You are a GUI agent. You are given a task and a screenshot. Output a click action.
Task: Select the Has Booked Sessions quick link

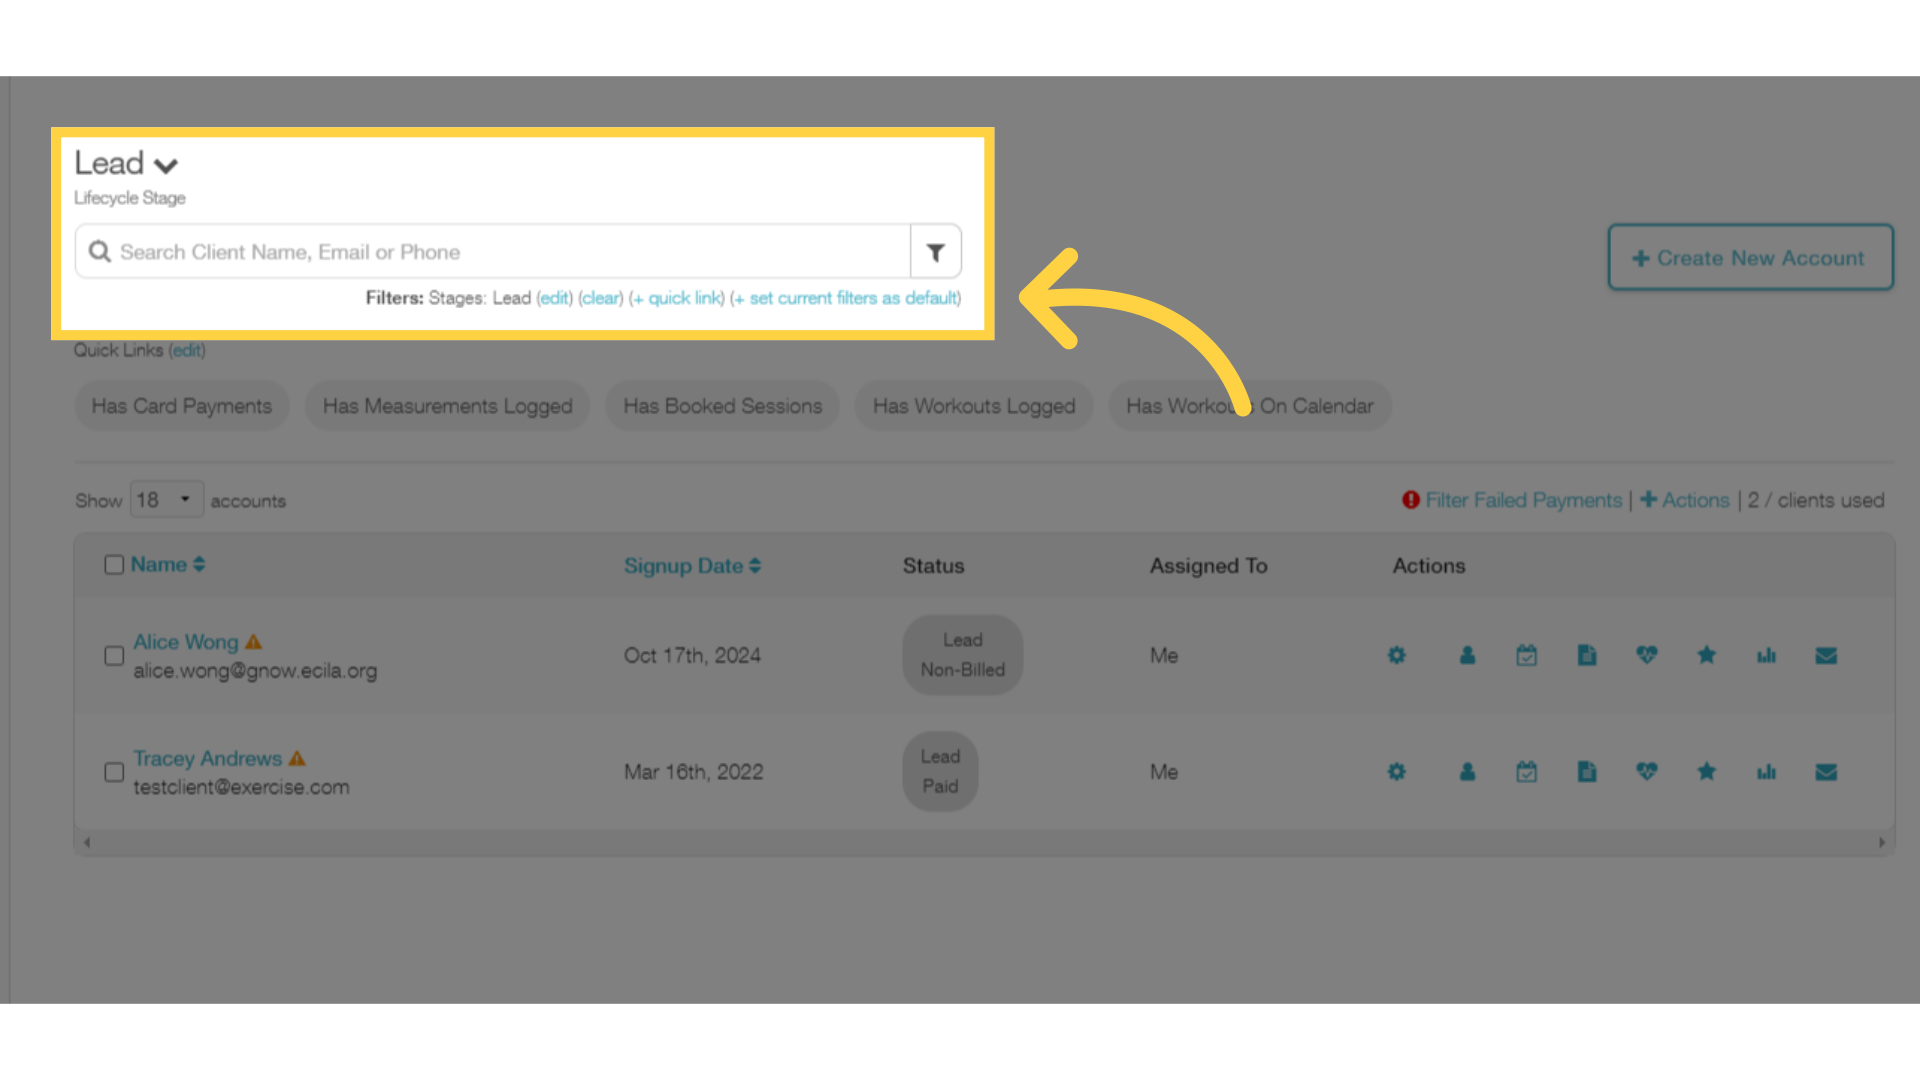pyautogui.click(x=721, y=405)
